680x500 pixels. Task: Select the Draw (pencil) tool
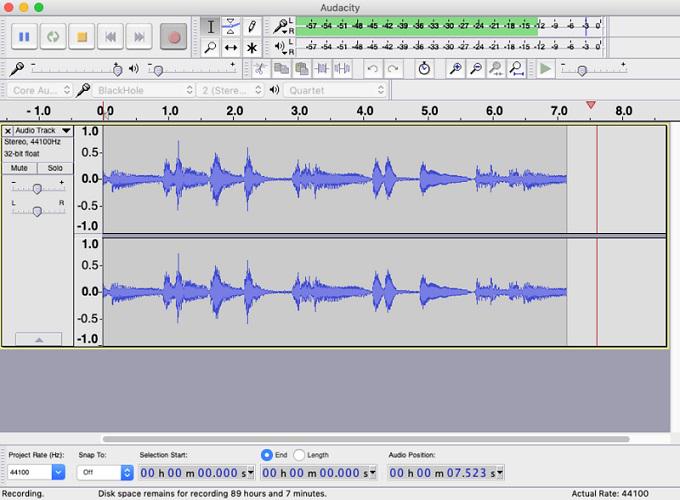pos(252,27)
